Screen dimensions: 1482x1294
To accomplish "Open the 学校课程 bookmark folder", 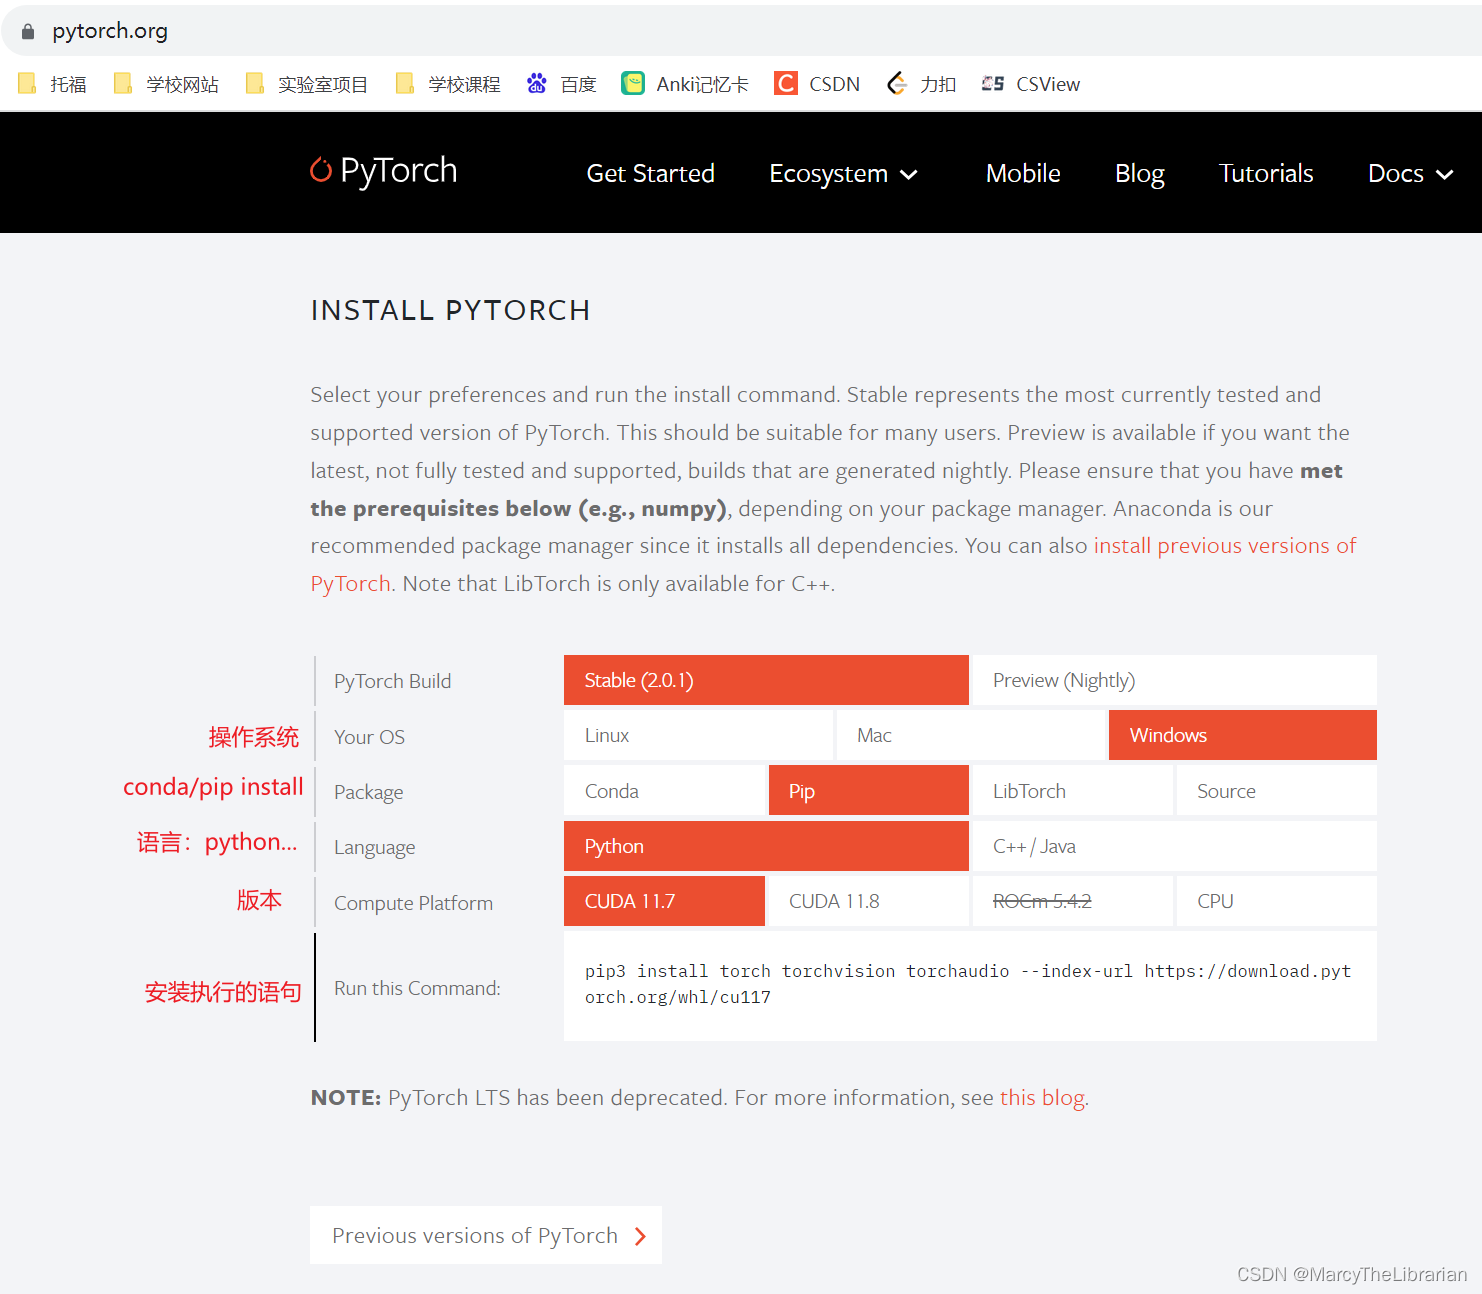I will pyautogui.click(x=447, y=84).
